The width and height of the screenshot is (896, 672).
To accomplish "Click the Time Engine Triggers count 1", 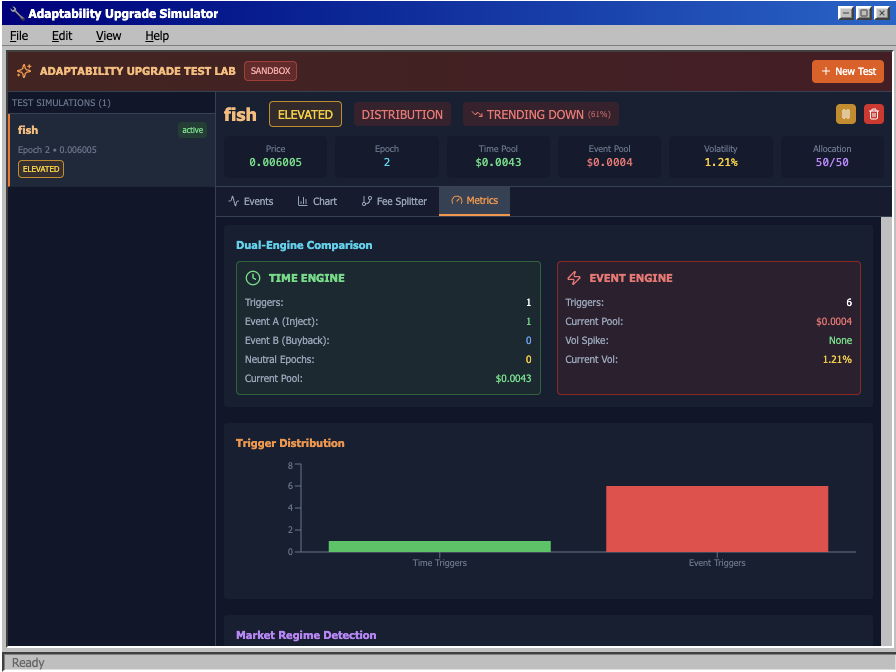I will pos(529,303).
